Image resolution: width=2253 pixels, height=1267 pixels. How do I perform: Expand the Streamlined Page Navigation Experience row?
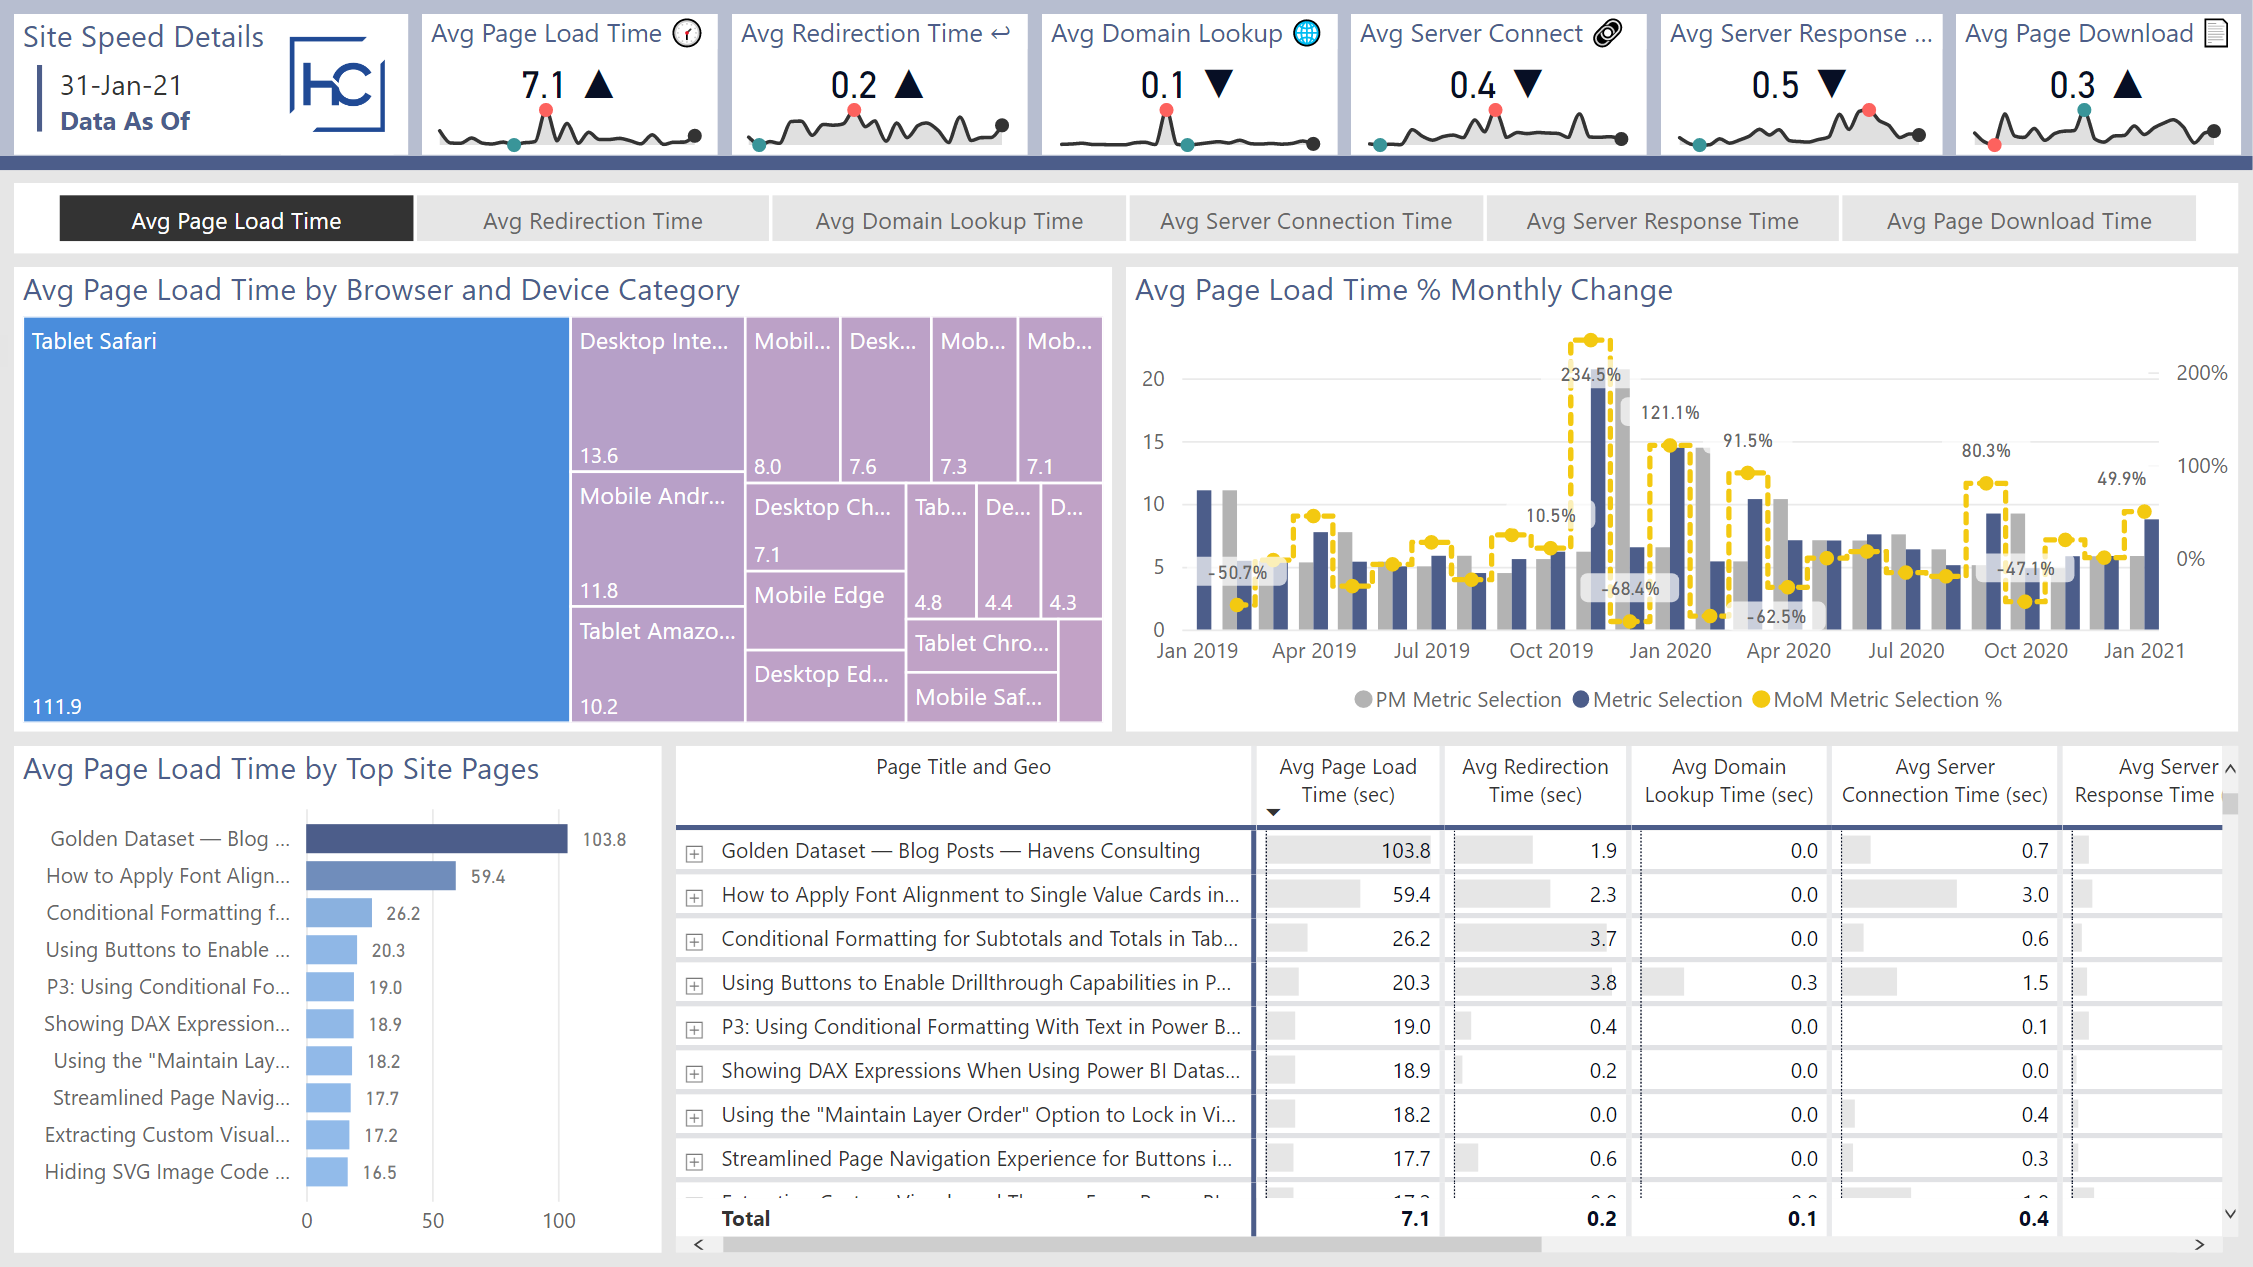[x=694, y=1161]
